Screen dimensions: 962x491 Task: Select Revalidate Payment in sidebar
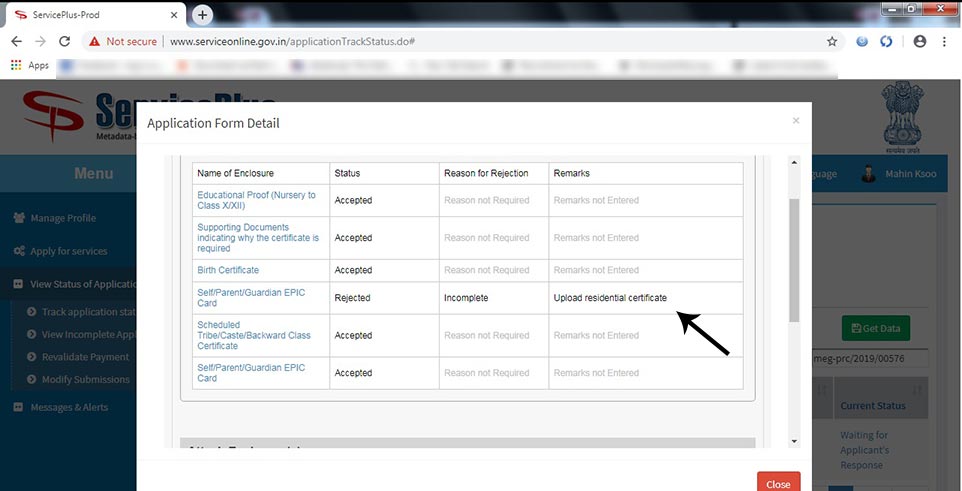point(85,357)
